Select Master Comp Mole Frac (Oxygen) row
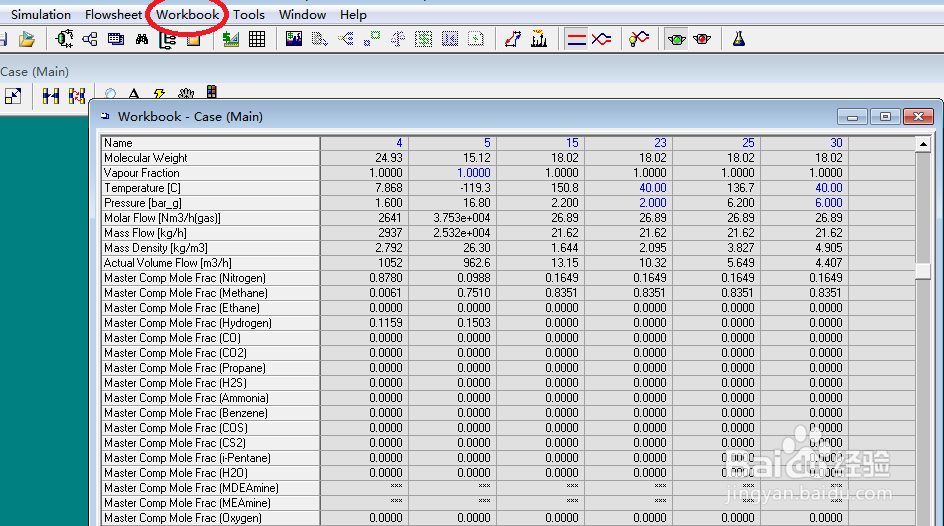This screenshot has width=944, height=526. click(210, 518)
